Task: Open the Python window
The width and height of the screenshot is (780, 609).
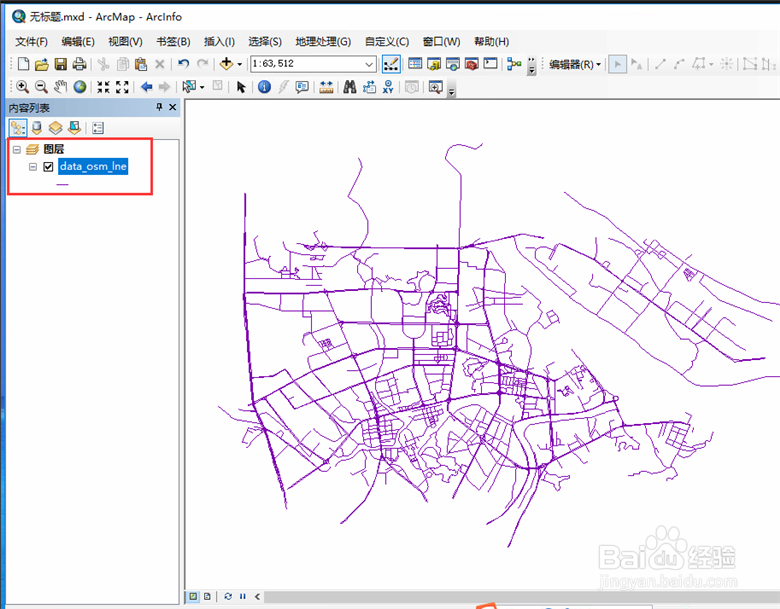Action: click(x=490, y=64)
